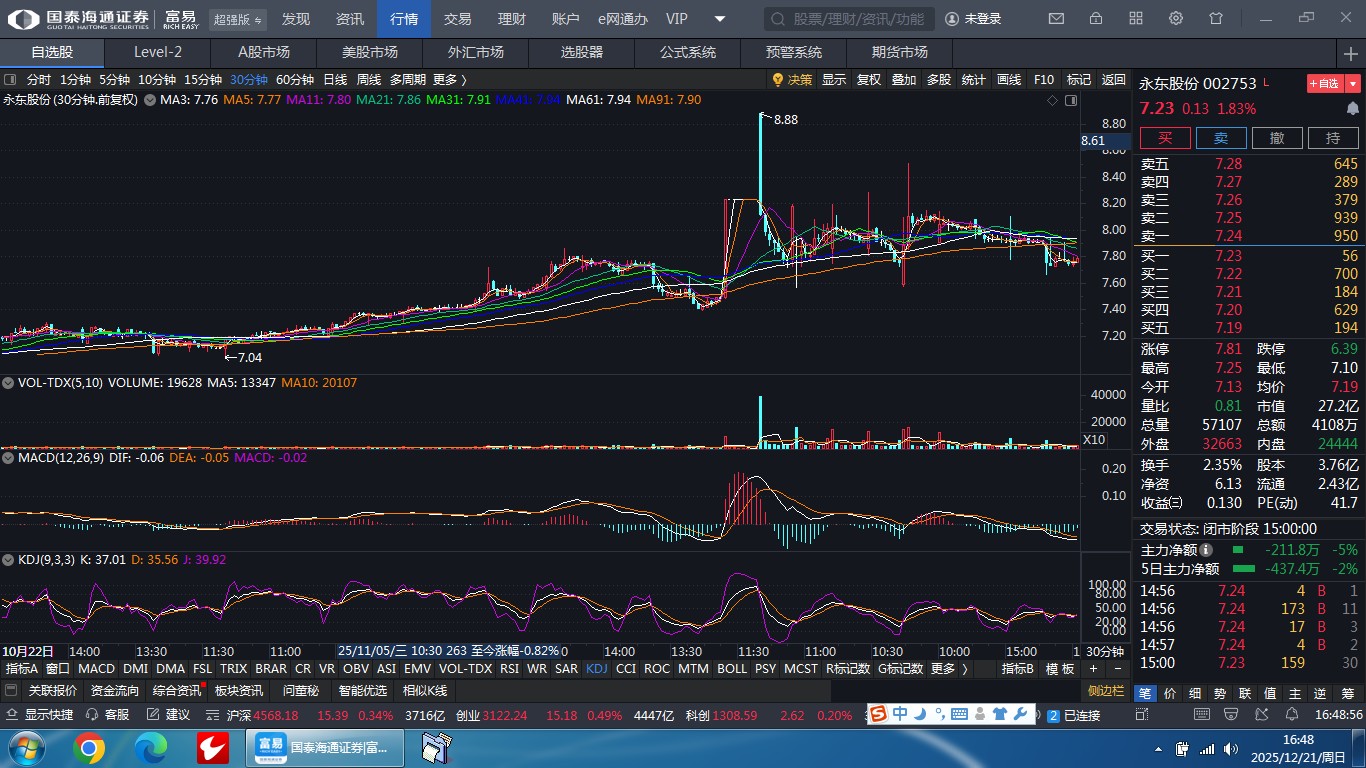The width and height of the screenshot is (1366, 768).
Task: Open the skin theme shirt icon
Action: point(1216,19)
